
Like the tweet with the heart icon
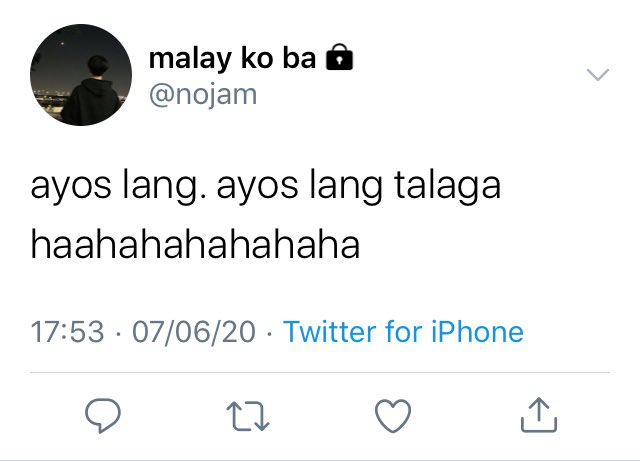coord(393,416)
